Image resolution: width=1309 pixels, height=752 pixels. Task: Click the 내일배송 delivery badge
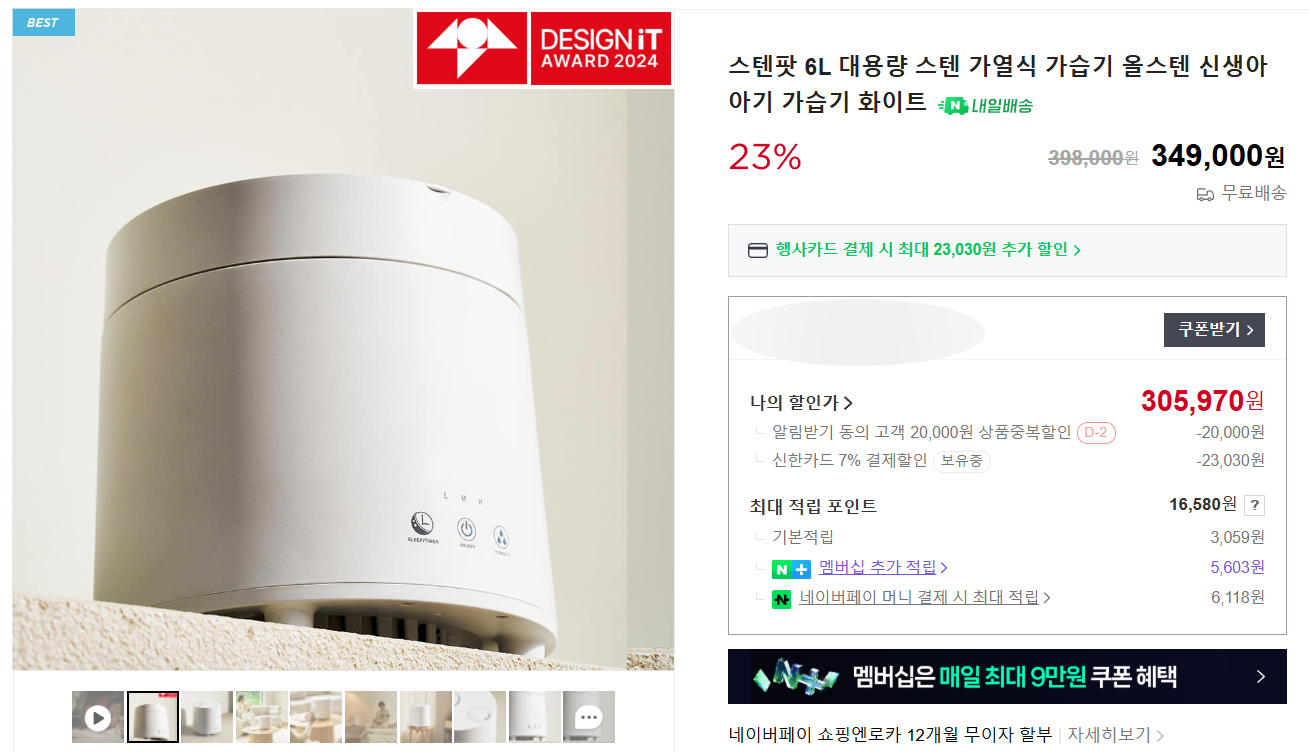point(985,105)
